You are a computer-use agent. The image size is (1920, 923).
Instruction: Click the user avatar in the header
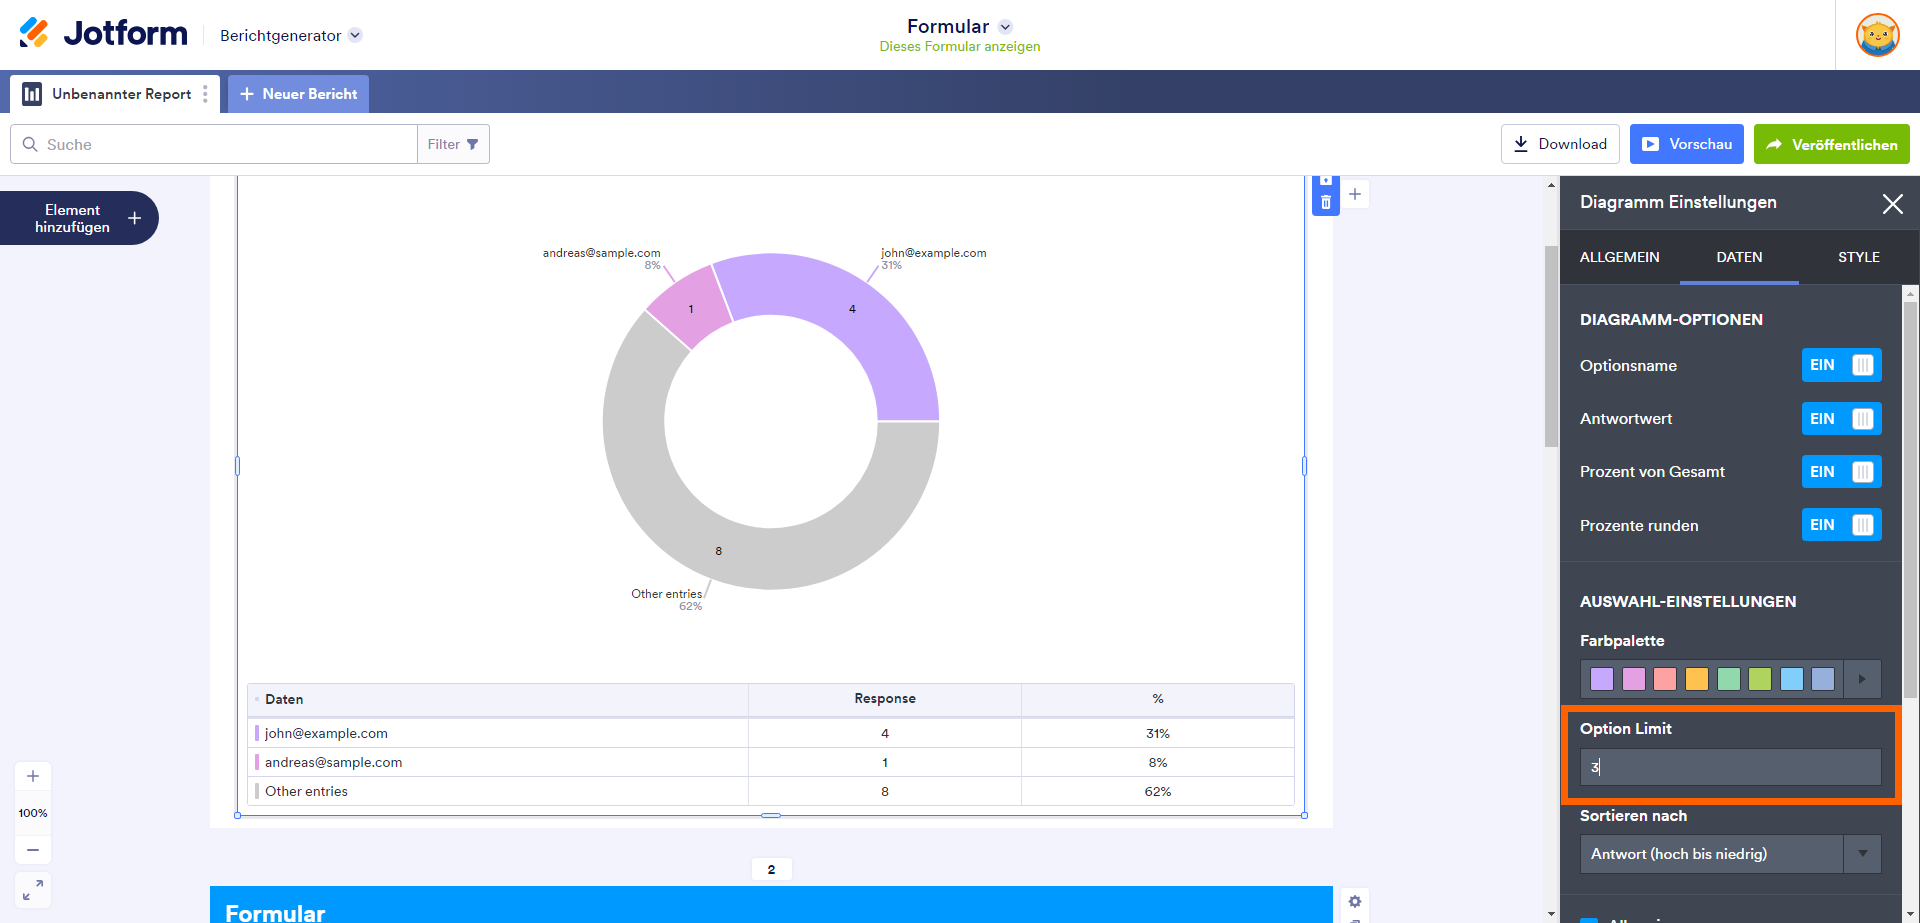pos(1877,35)
